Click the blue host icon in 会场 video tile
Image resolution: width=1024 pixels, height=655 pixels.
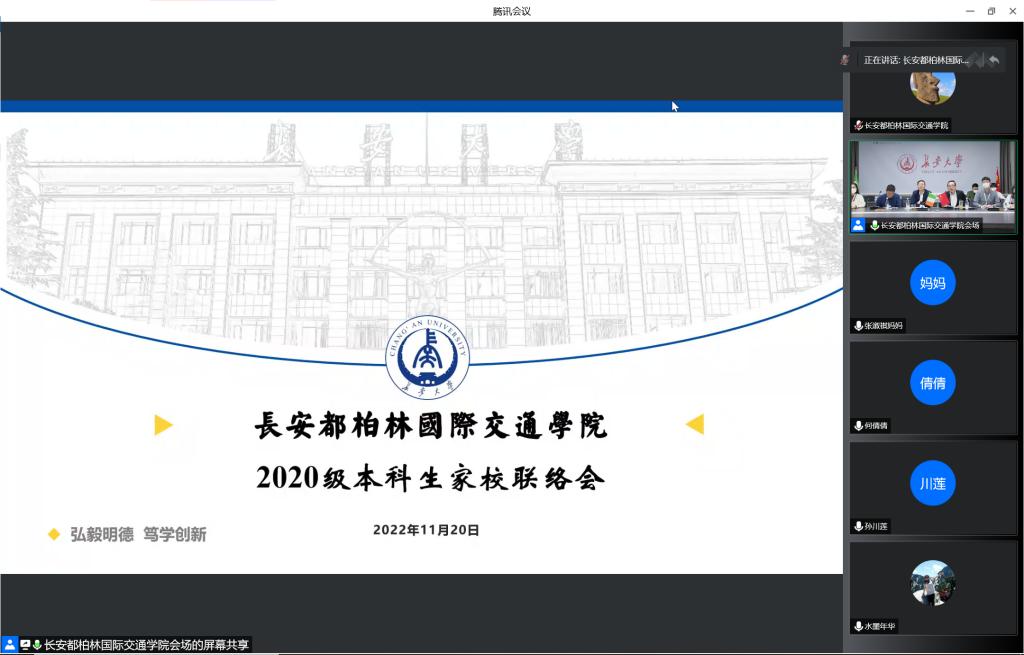point(858,226)
